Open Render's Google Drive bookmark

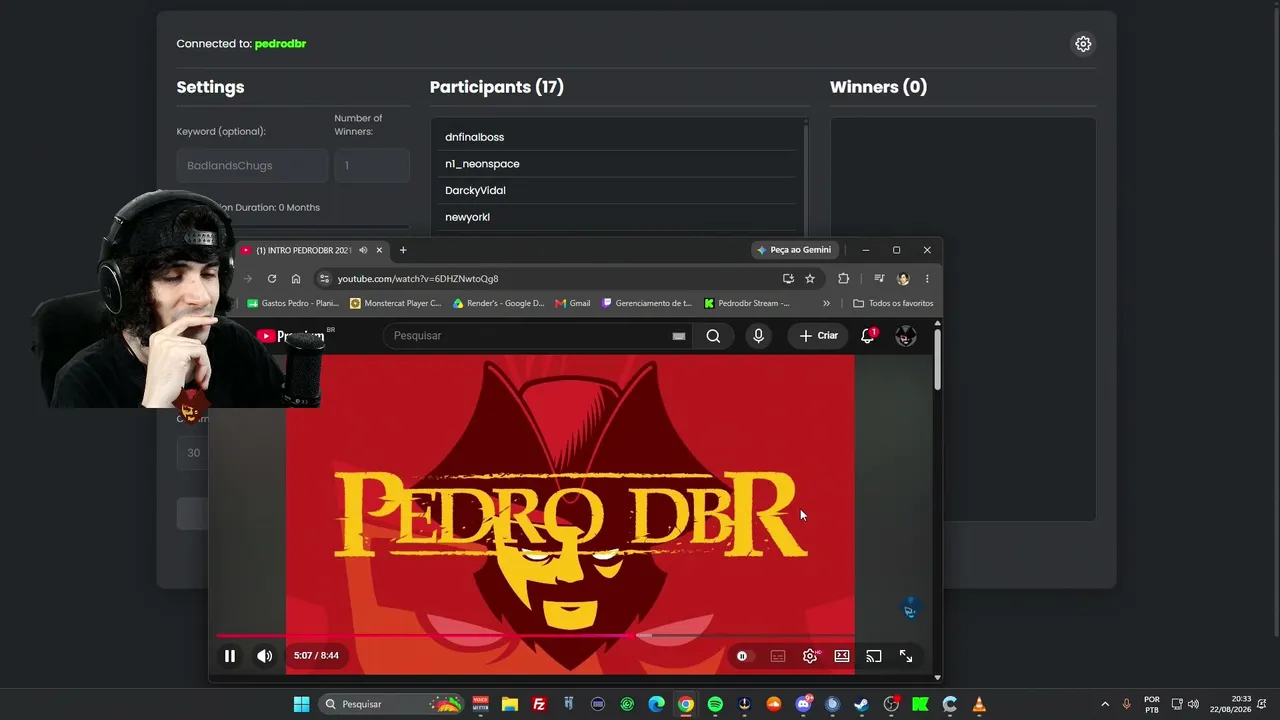498,303
